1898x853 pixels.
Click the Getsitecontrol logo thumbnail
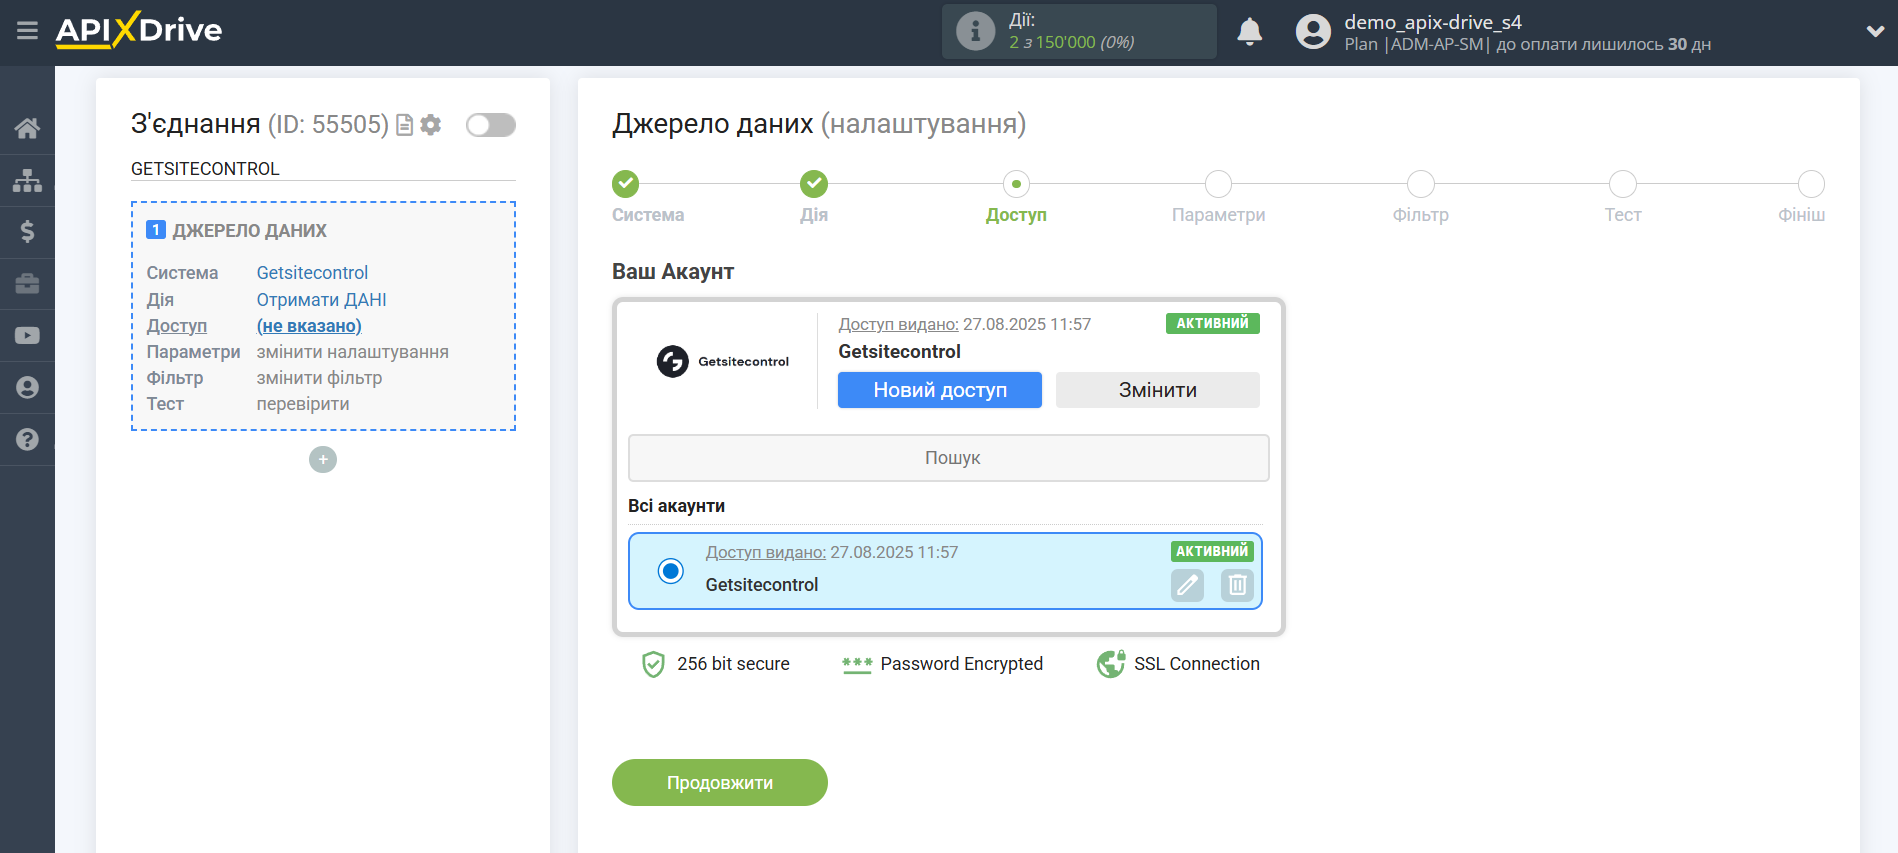[722, 361]
